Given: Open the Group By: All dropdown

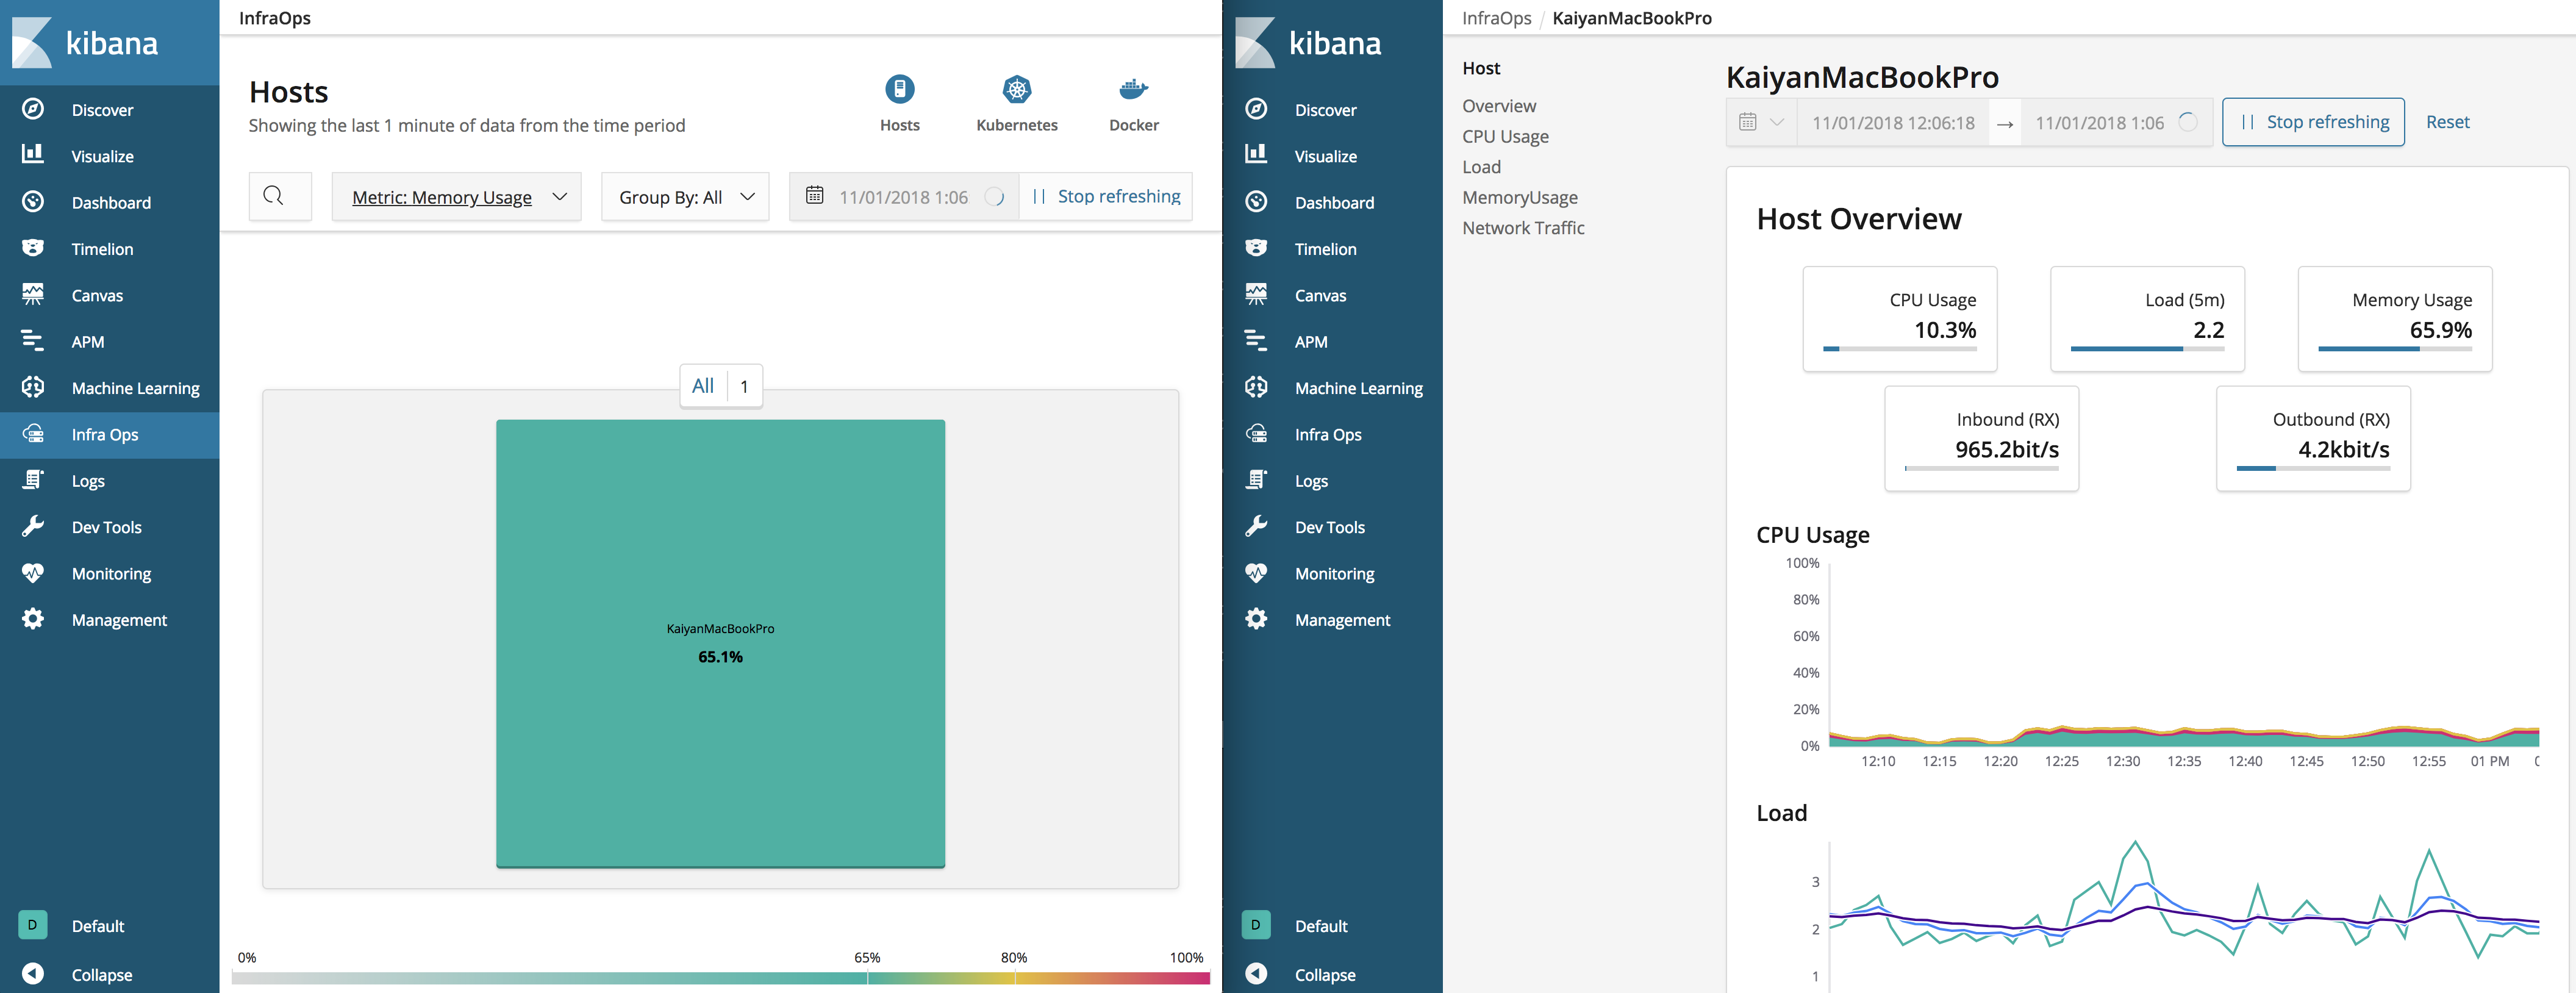Looking at the screenshot, I should point(684,196).
